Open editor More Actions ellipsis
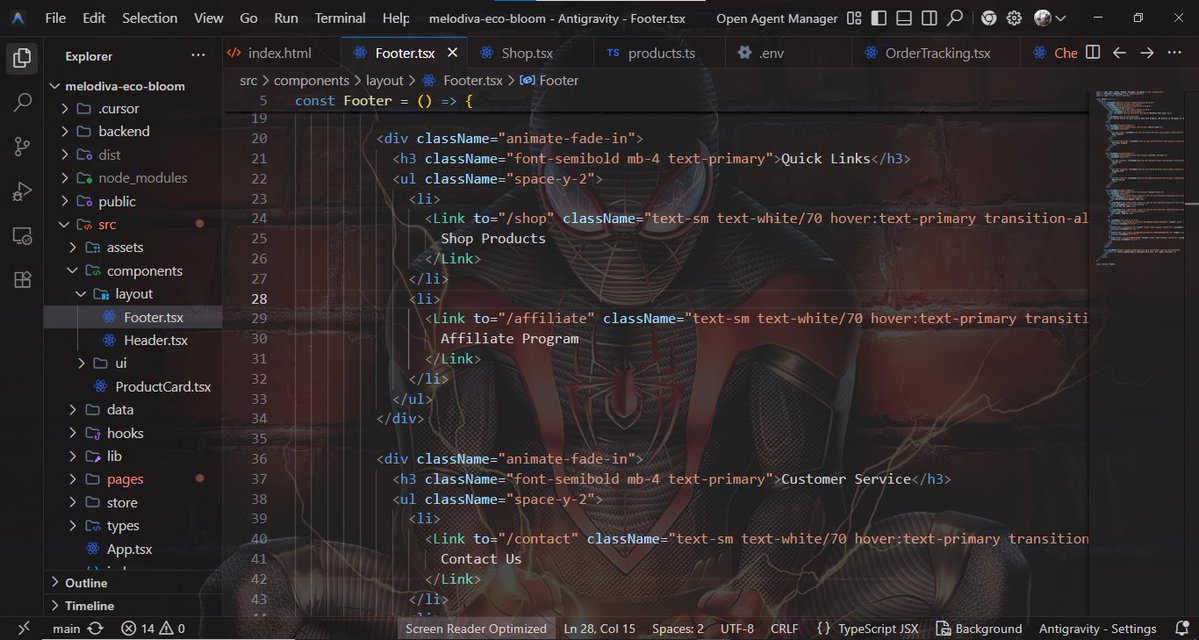 coord(1175,52)
